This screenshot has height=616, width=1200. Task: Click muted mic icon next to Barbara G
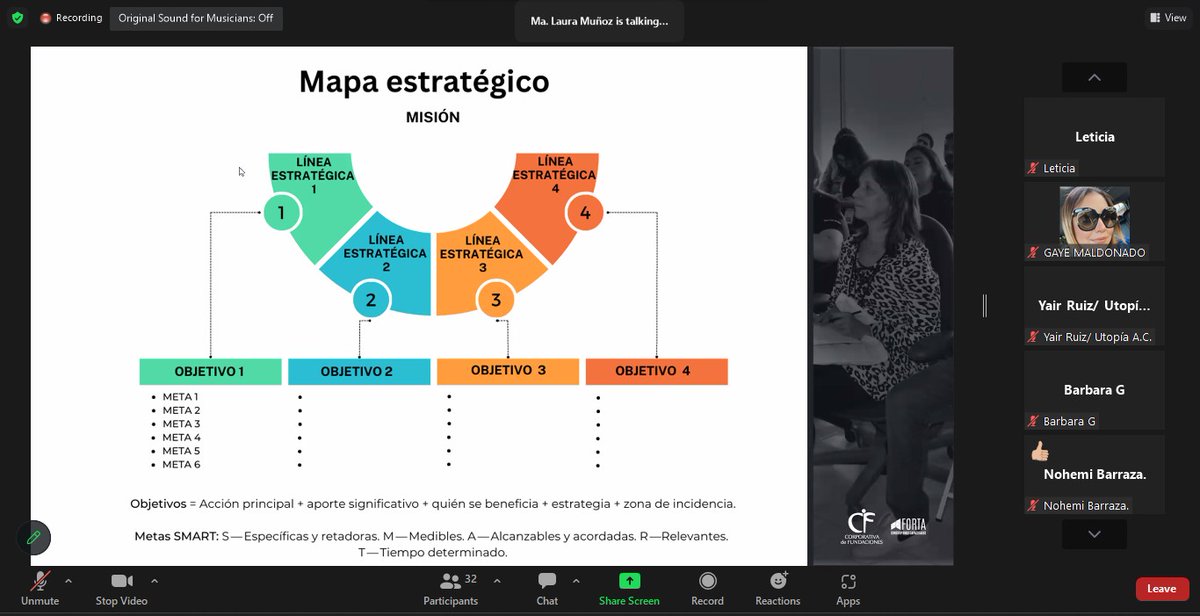click(1033, 421)
